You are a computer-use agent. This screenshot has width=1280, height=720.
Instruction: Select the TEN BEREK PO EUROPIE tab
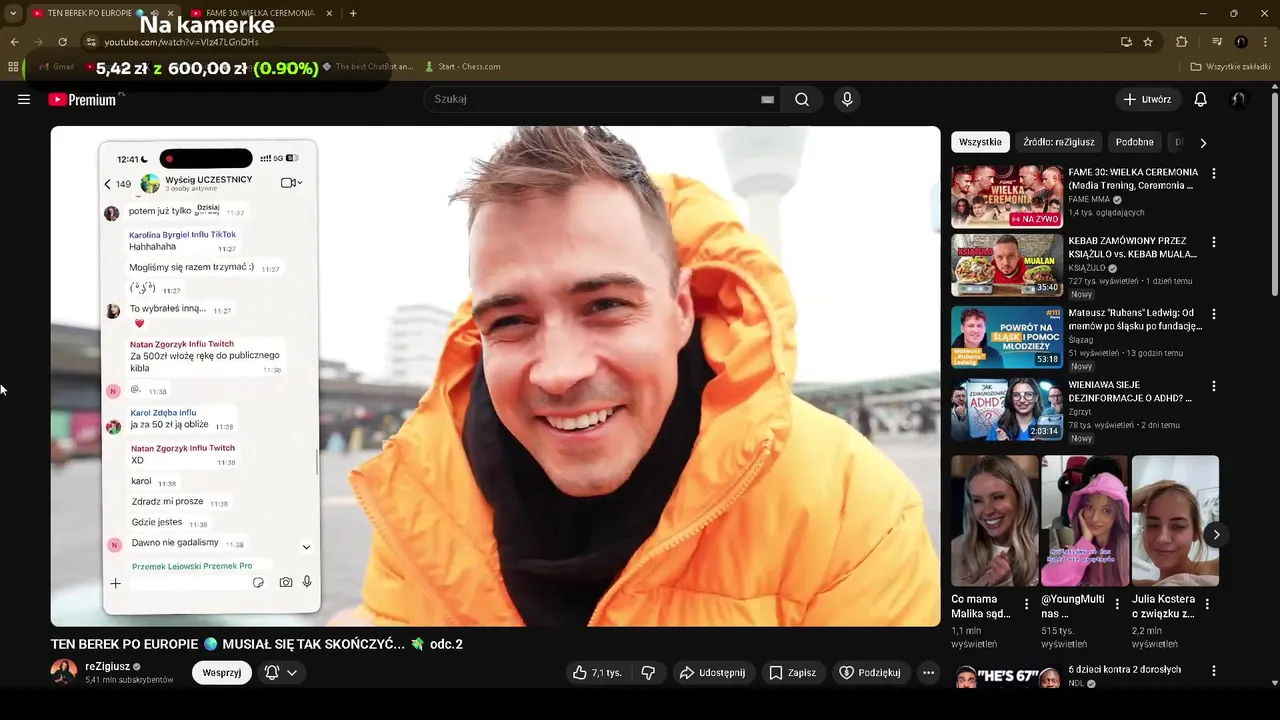90,13
